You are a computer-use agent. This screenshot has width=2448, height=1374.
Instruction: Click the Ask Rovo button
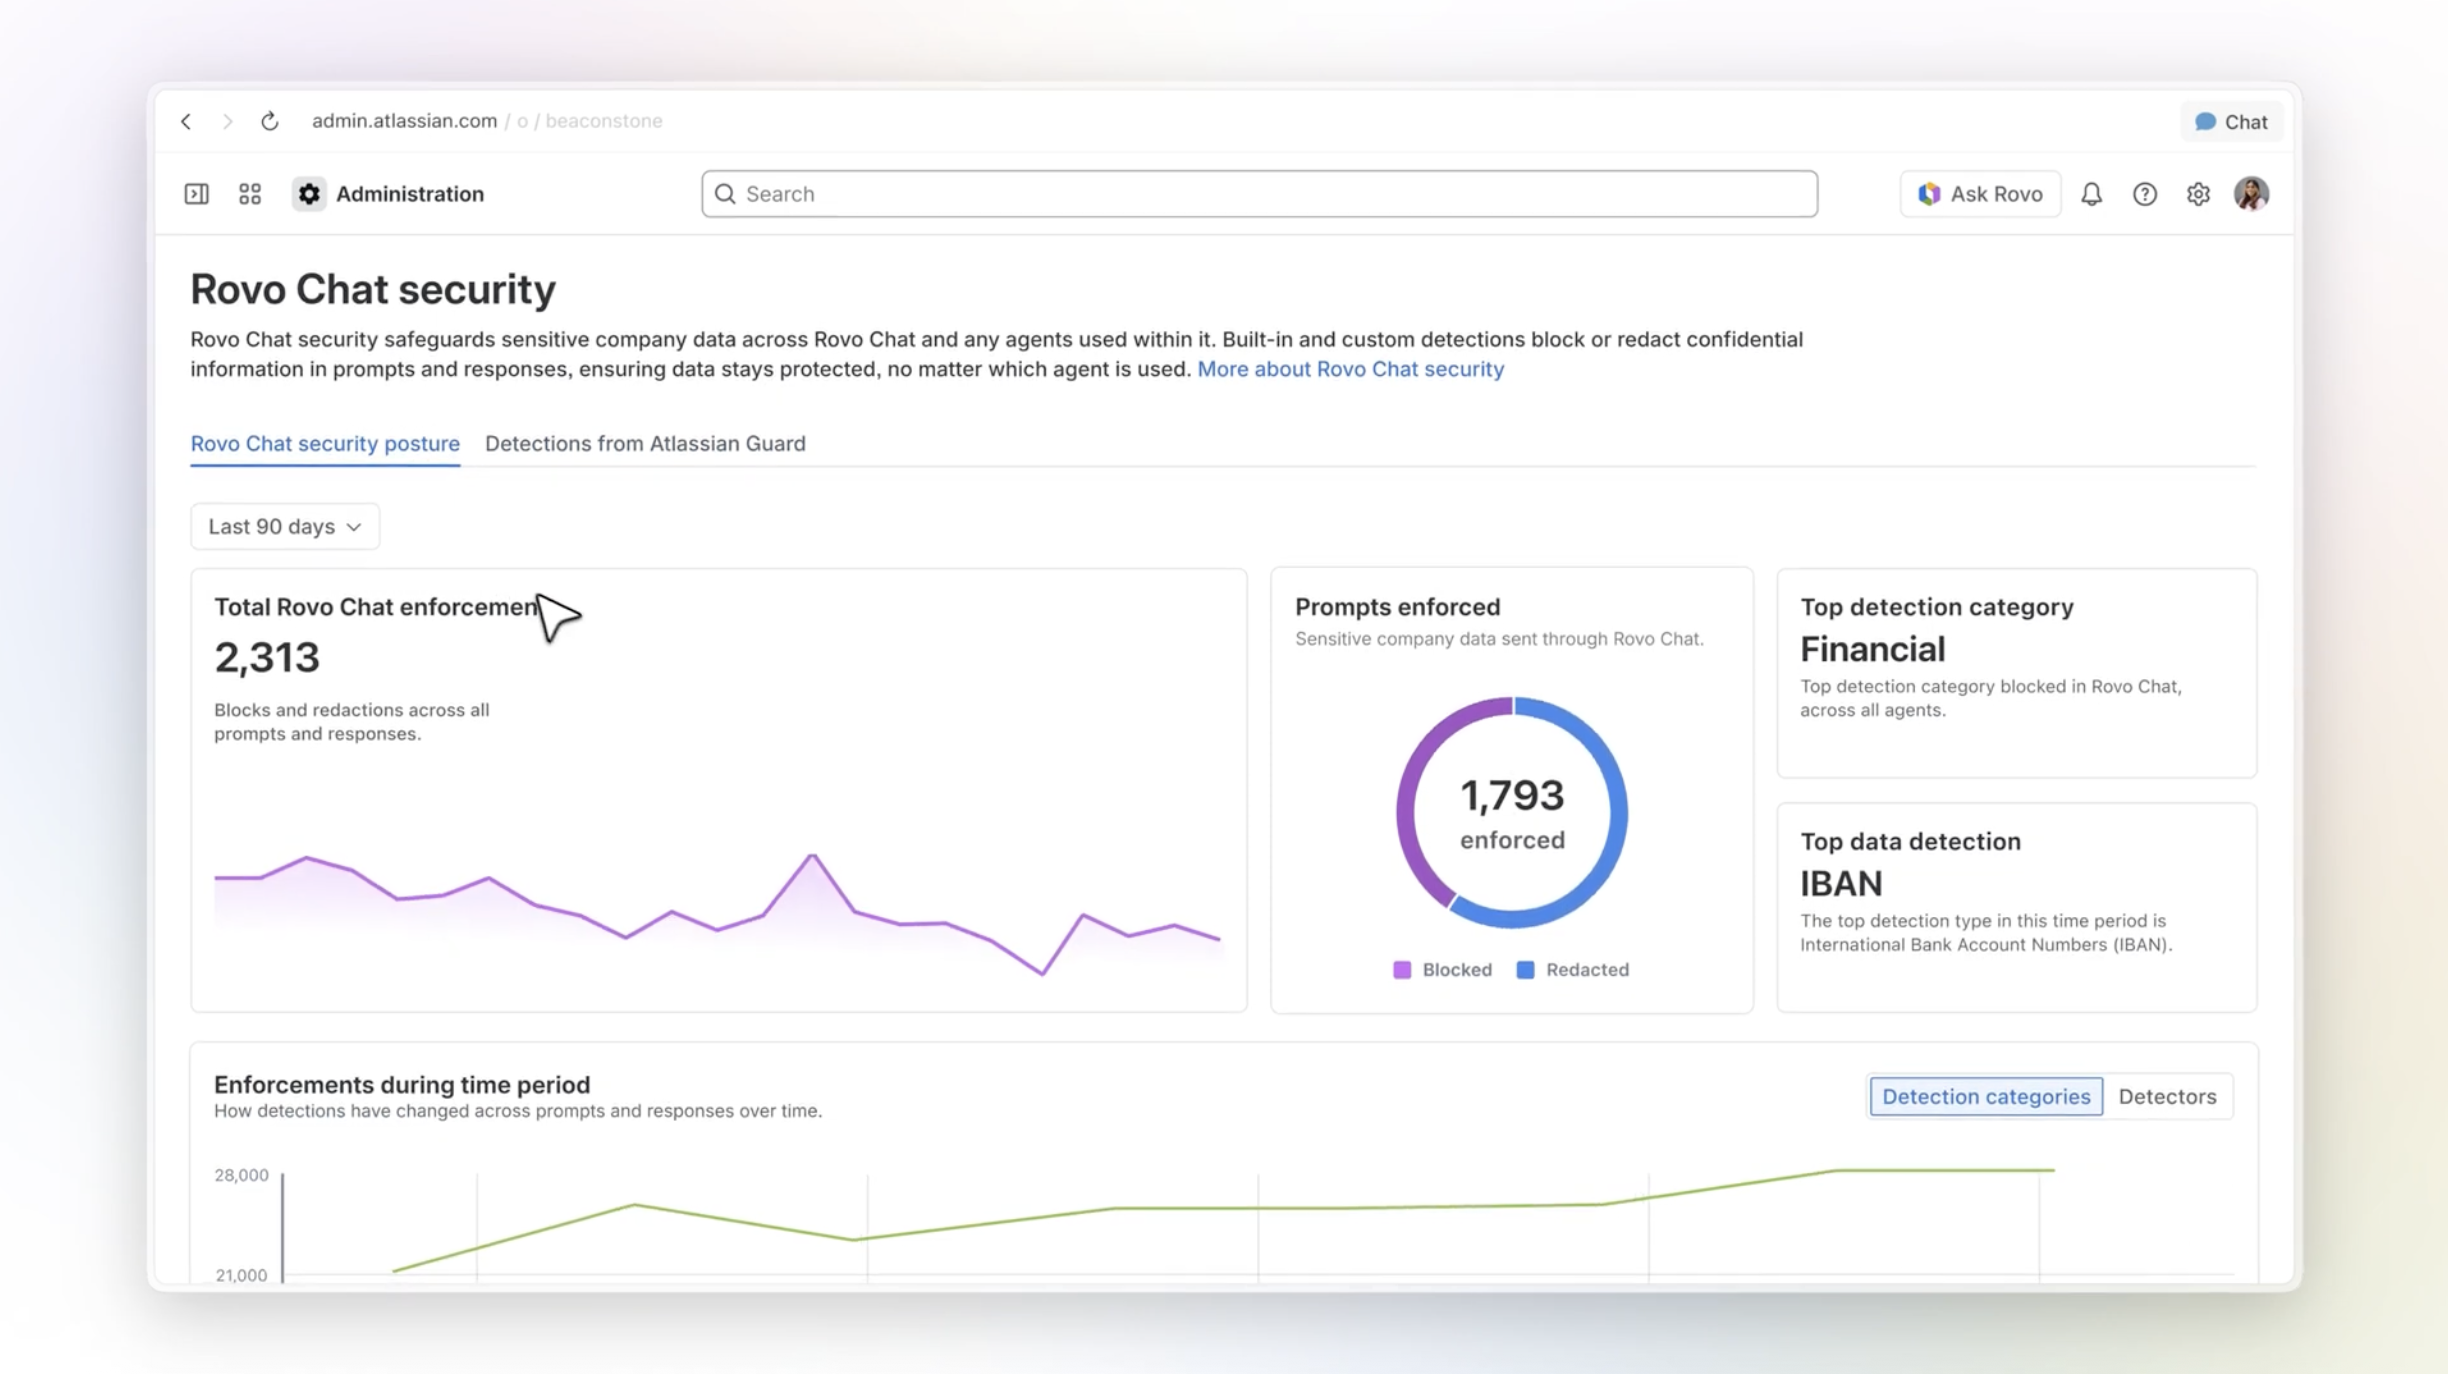point(1980,194)
